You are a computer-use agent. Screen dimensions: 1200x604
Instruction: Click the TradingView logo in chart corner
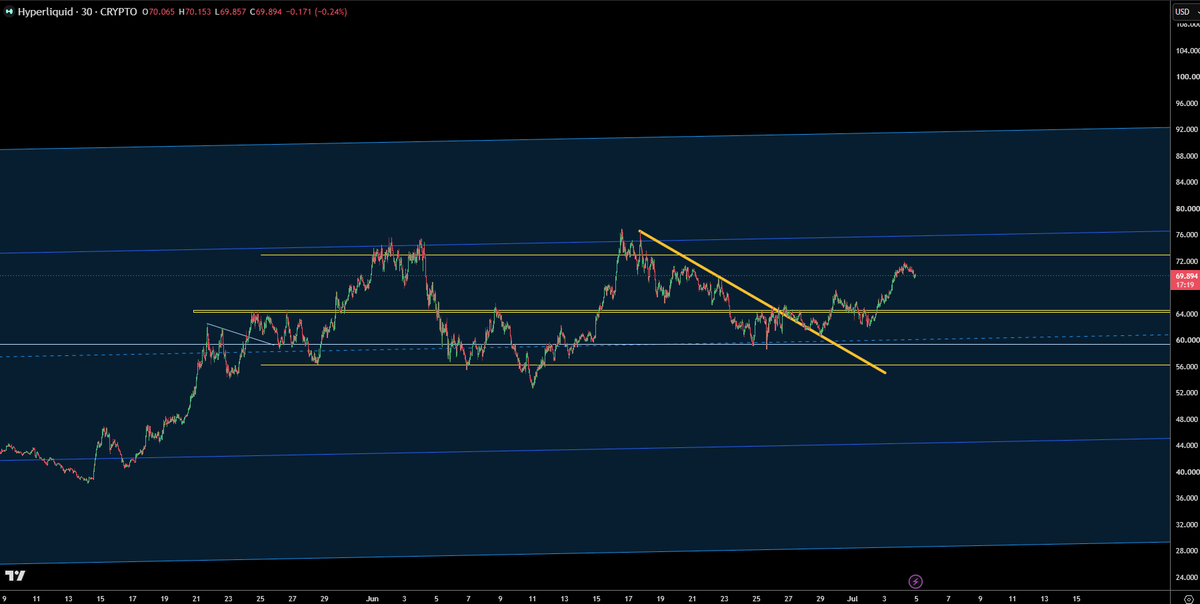click(x=15, y=576)
